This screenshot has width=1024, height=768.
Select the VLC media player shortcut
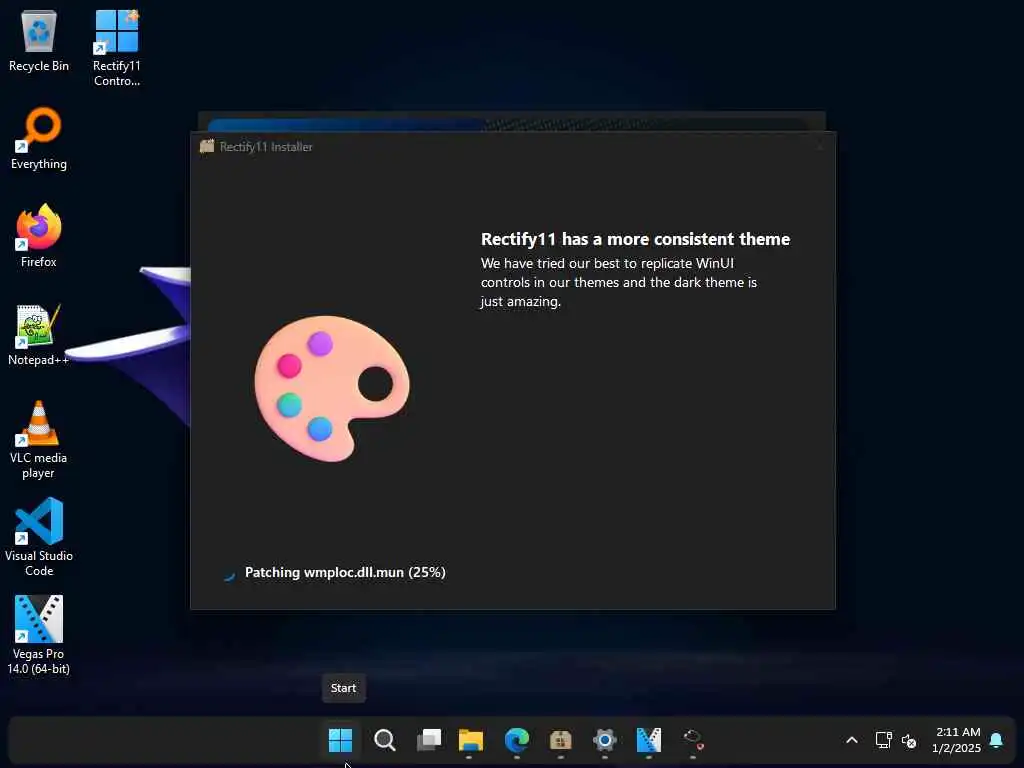coord(39,440)
